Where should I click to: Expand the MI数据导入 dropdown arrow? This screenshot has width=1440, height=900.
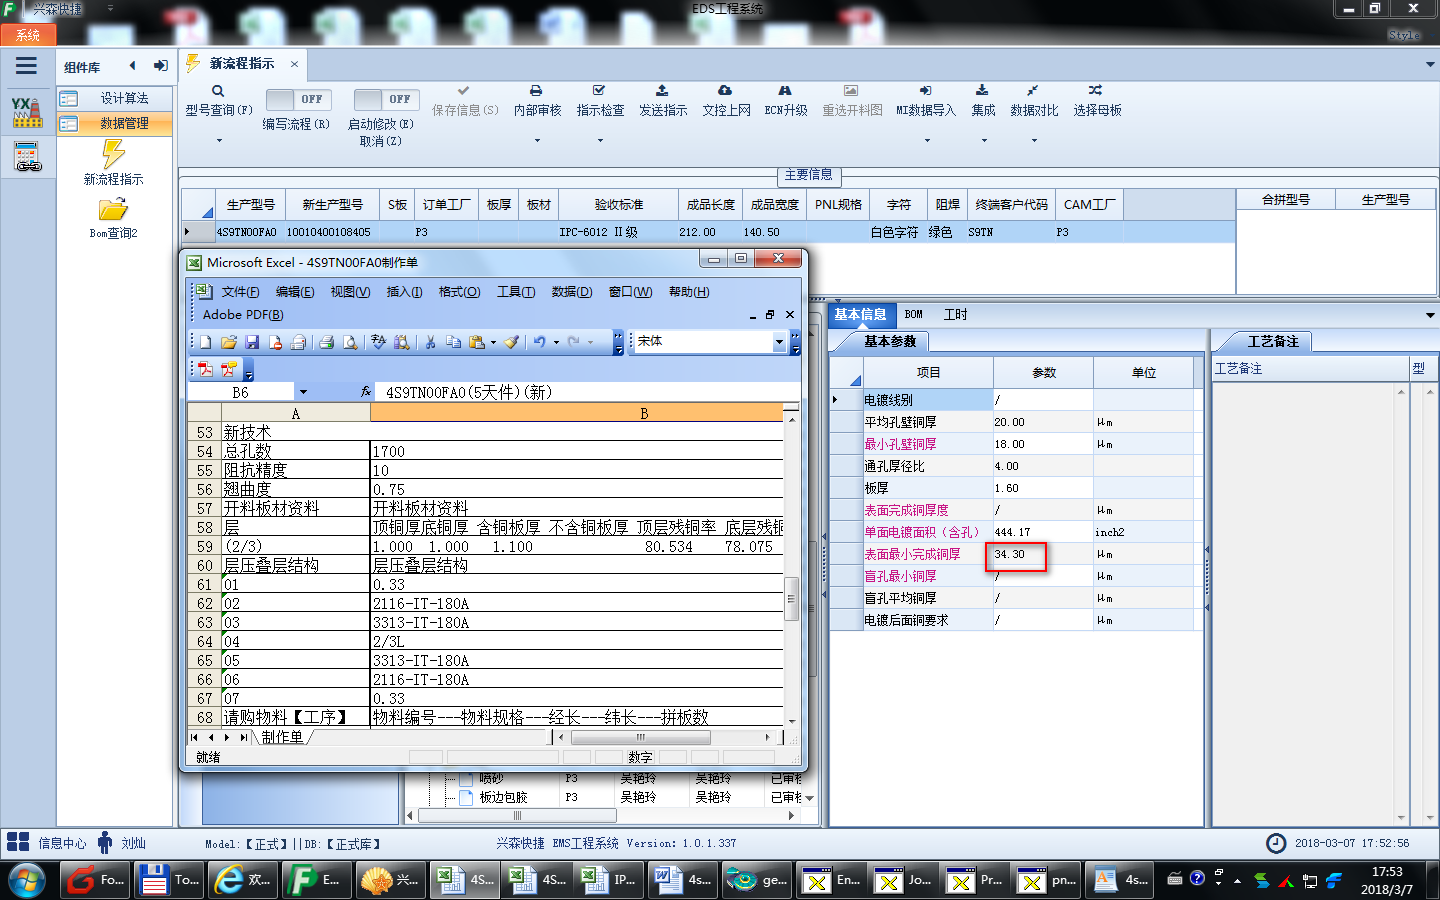pos(926,140)
